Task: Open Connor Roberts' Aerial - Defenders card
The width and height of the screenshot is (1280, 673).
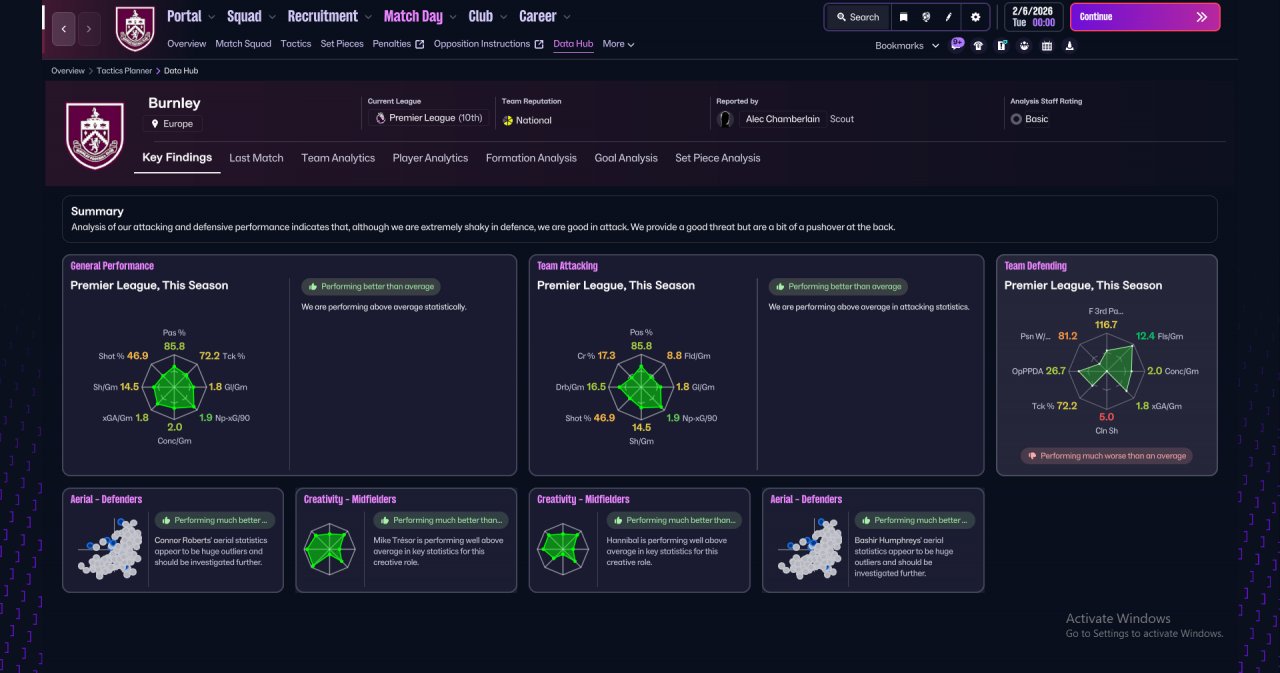Action: (173, 541)
